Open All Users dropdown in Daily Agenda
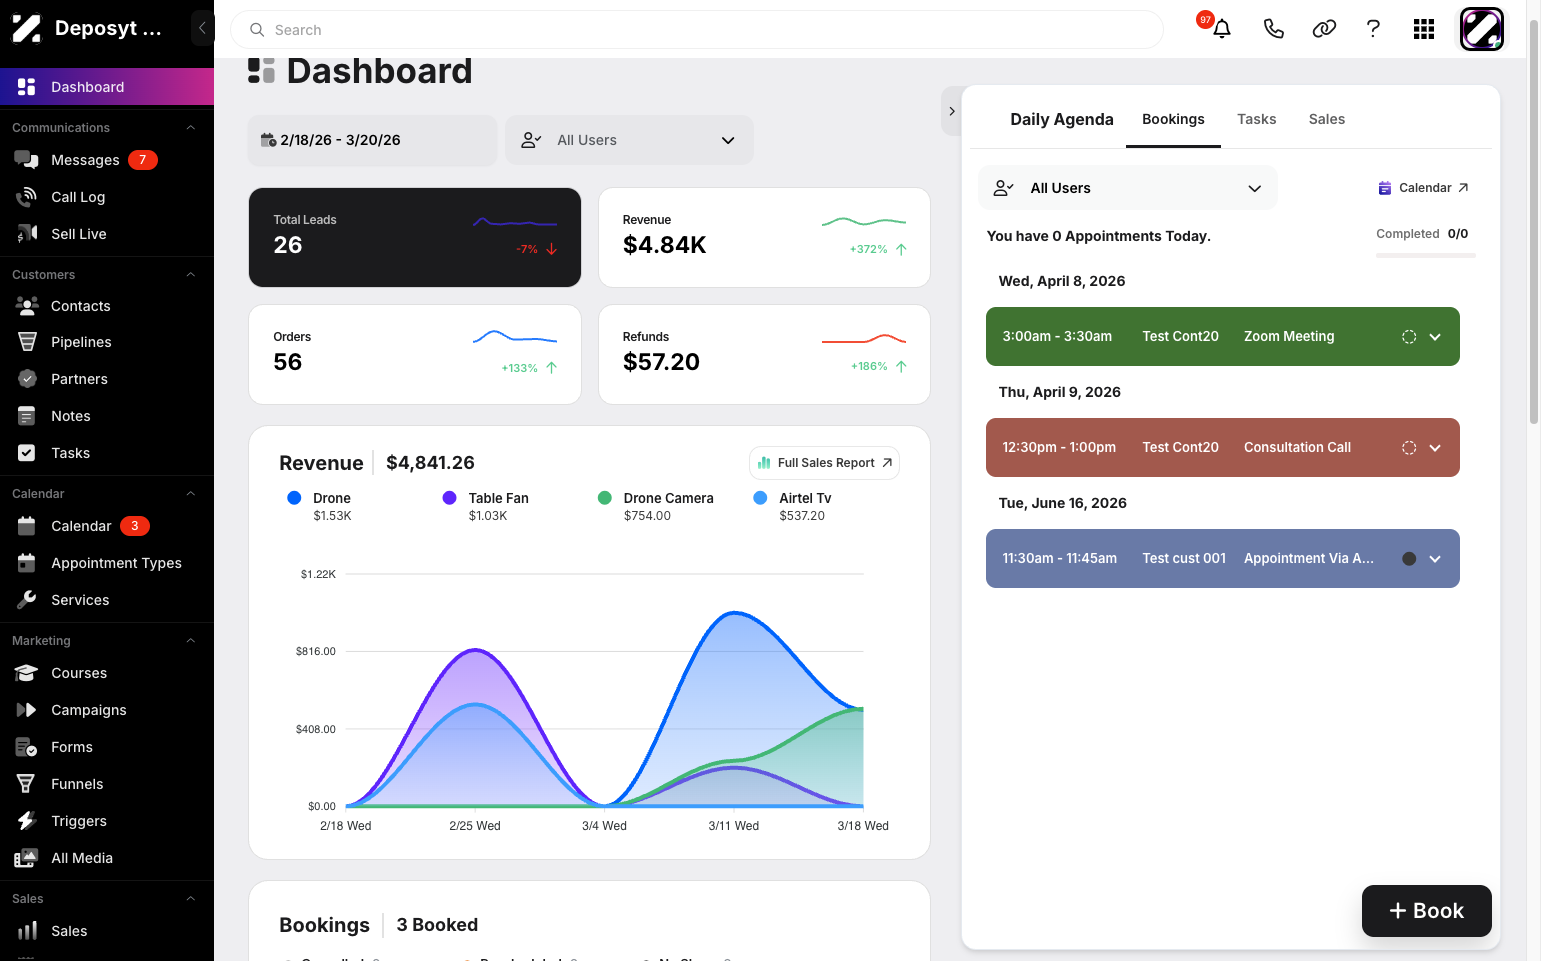Image resolution: width=1541 pixels, height=961 pixels. click(1127, 188)
